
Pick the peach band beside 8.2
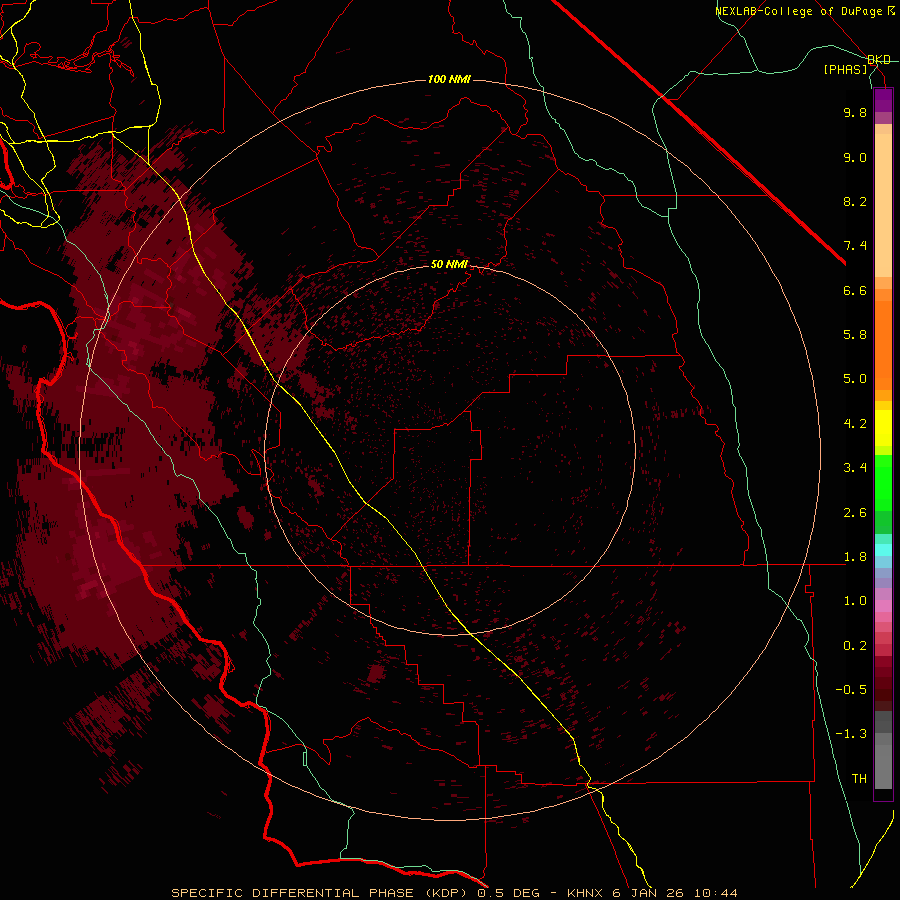point(883,205)
